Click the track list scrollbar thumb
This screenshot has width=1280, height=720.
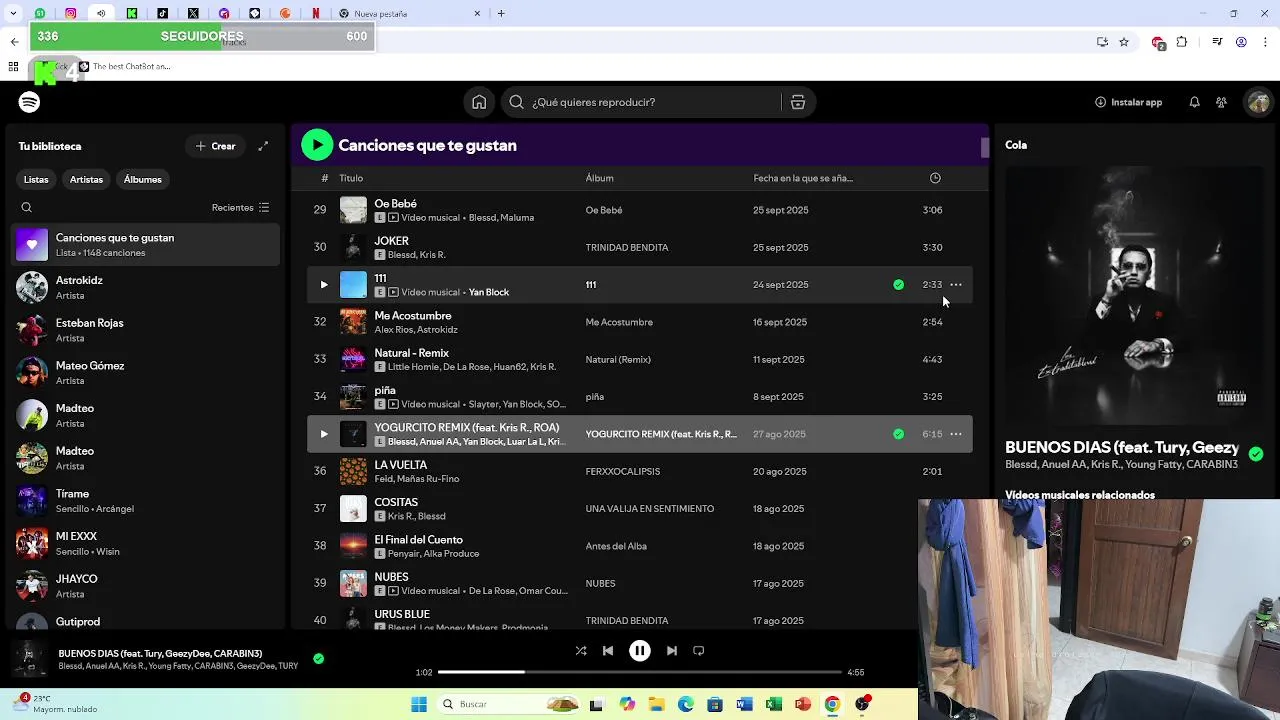click(985, 148)
